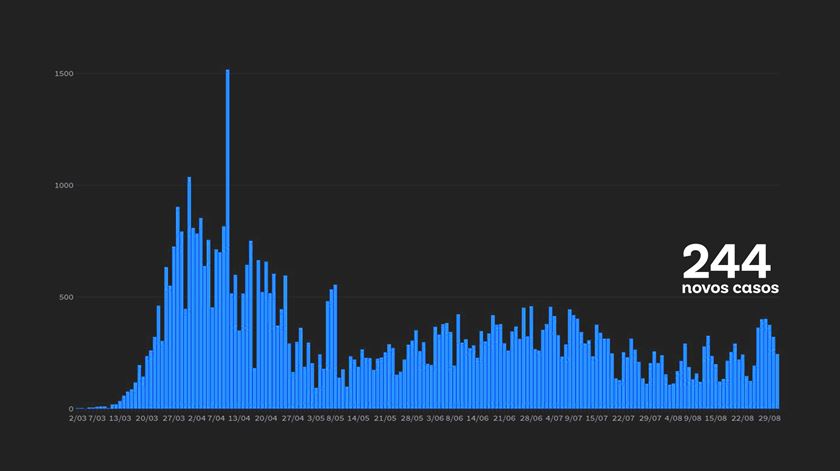
Task: Click the 14/06 date label
Action: [x=477, y=418]
